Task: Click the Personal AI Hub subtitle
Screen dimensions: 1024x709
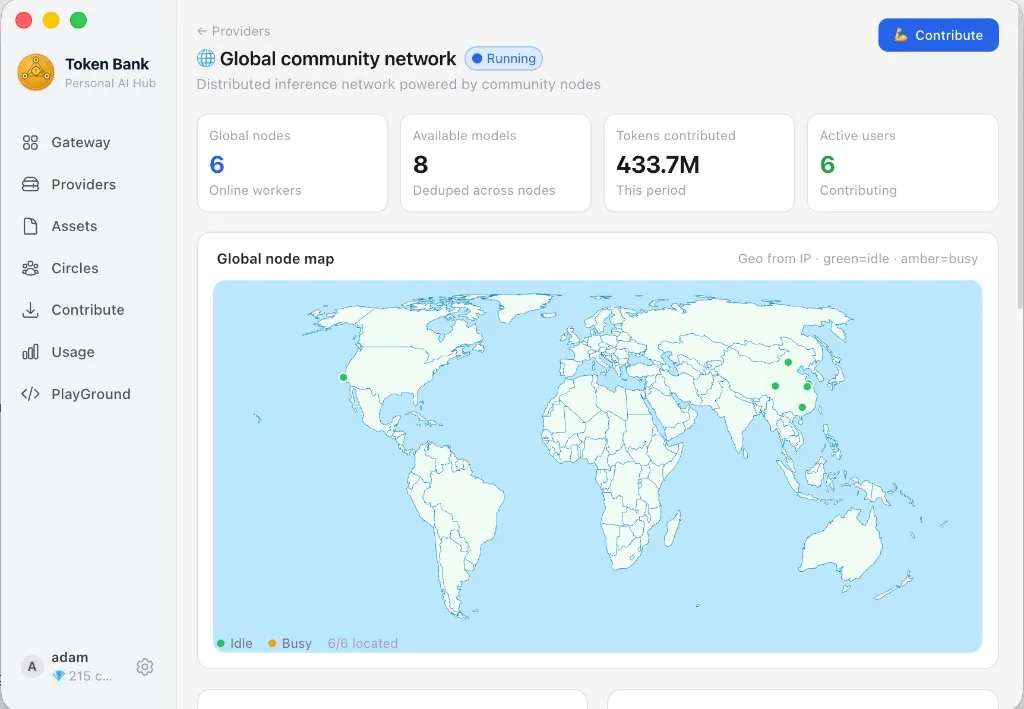Action: pyautogui.click(x=110, y=84)
